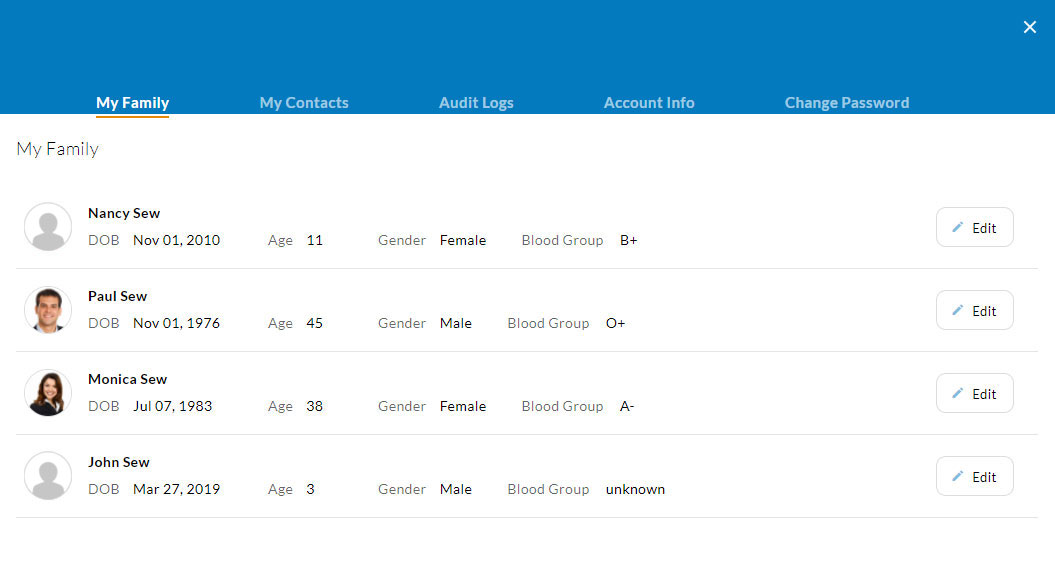Open the Change Password tab
The image size is (1055, 563).
pyautogui.click(x=846, y=103)
